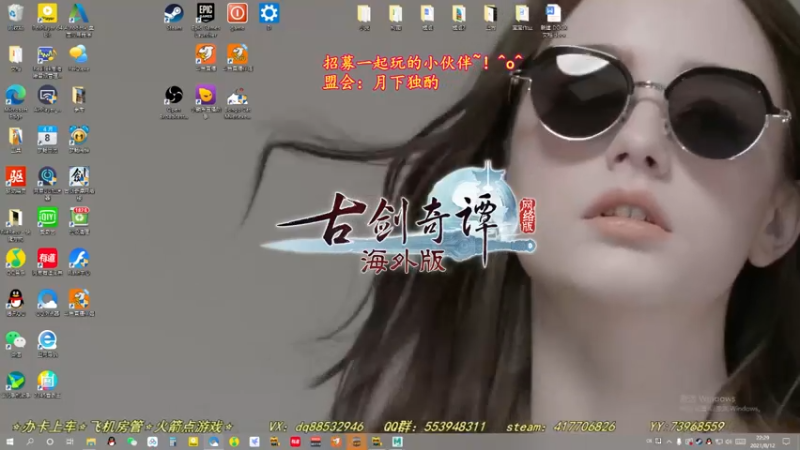
Task: Open the notification center icon
Action: coord(786,442)
